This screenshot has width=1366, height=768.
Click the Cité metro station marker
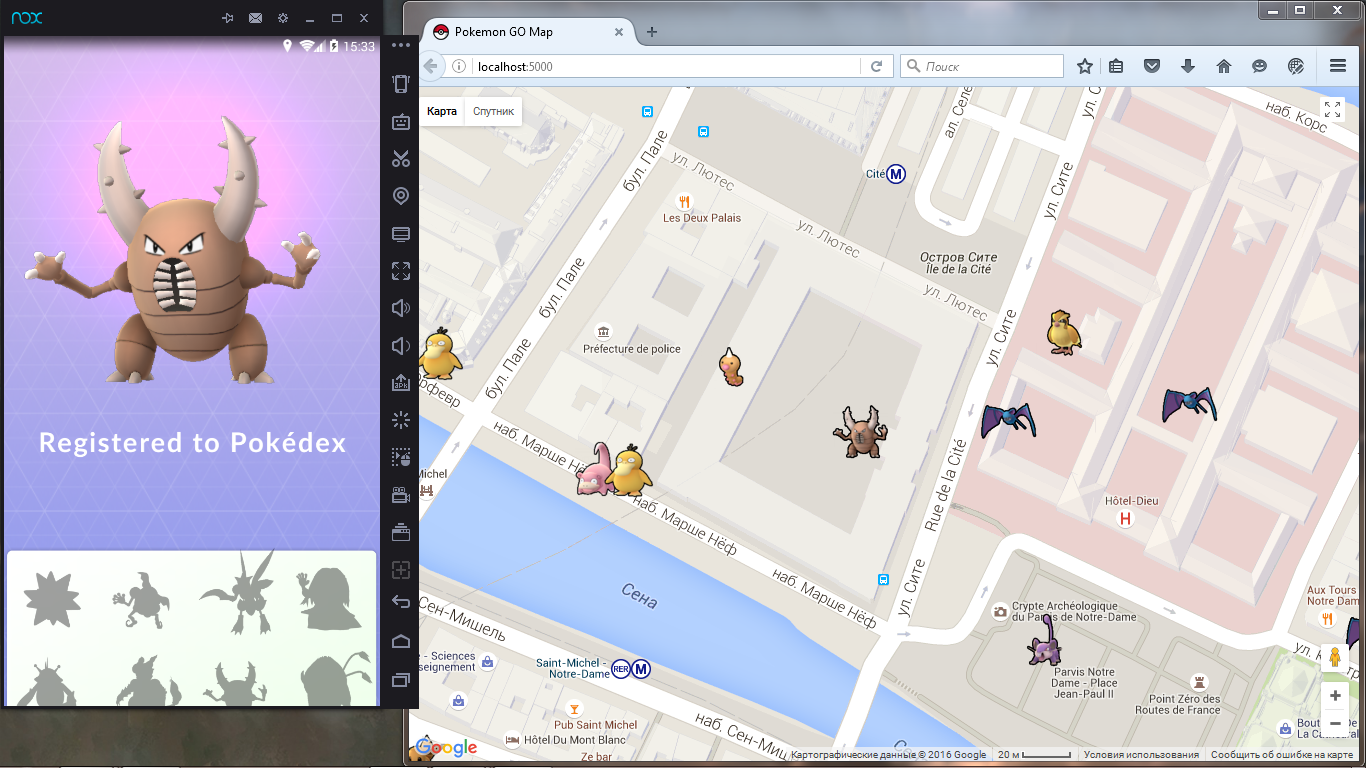click(897, 174)
